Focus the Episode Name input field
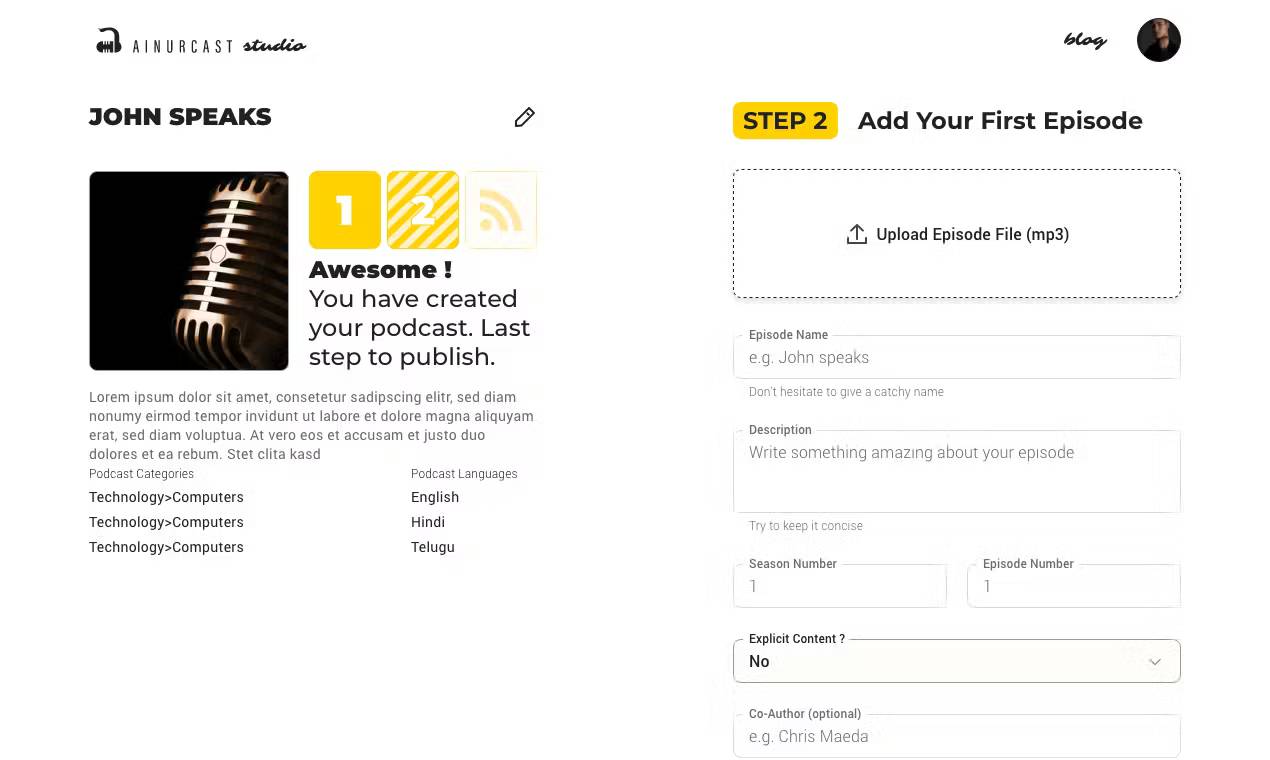This screenshot has width=1270, height=760. click(x=956, y=357)
